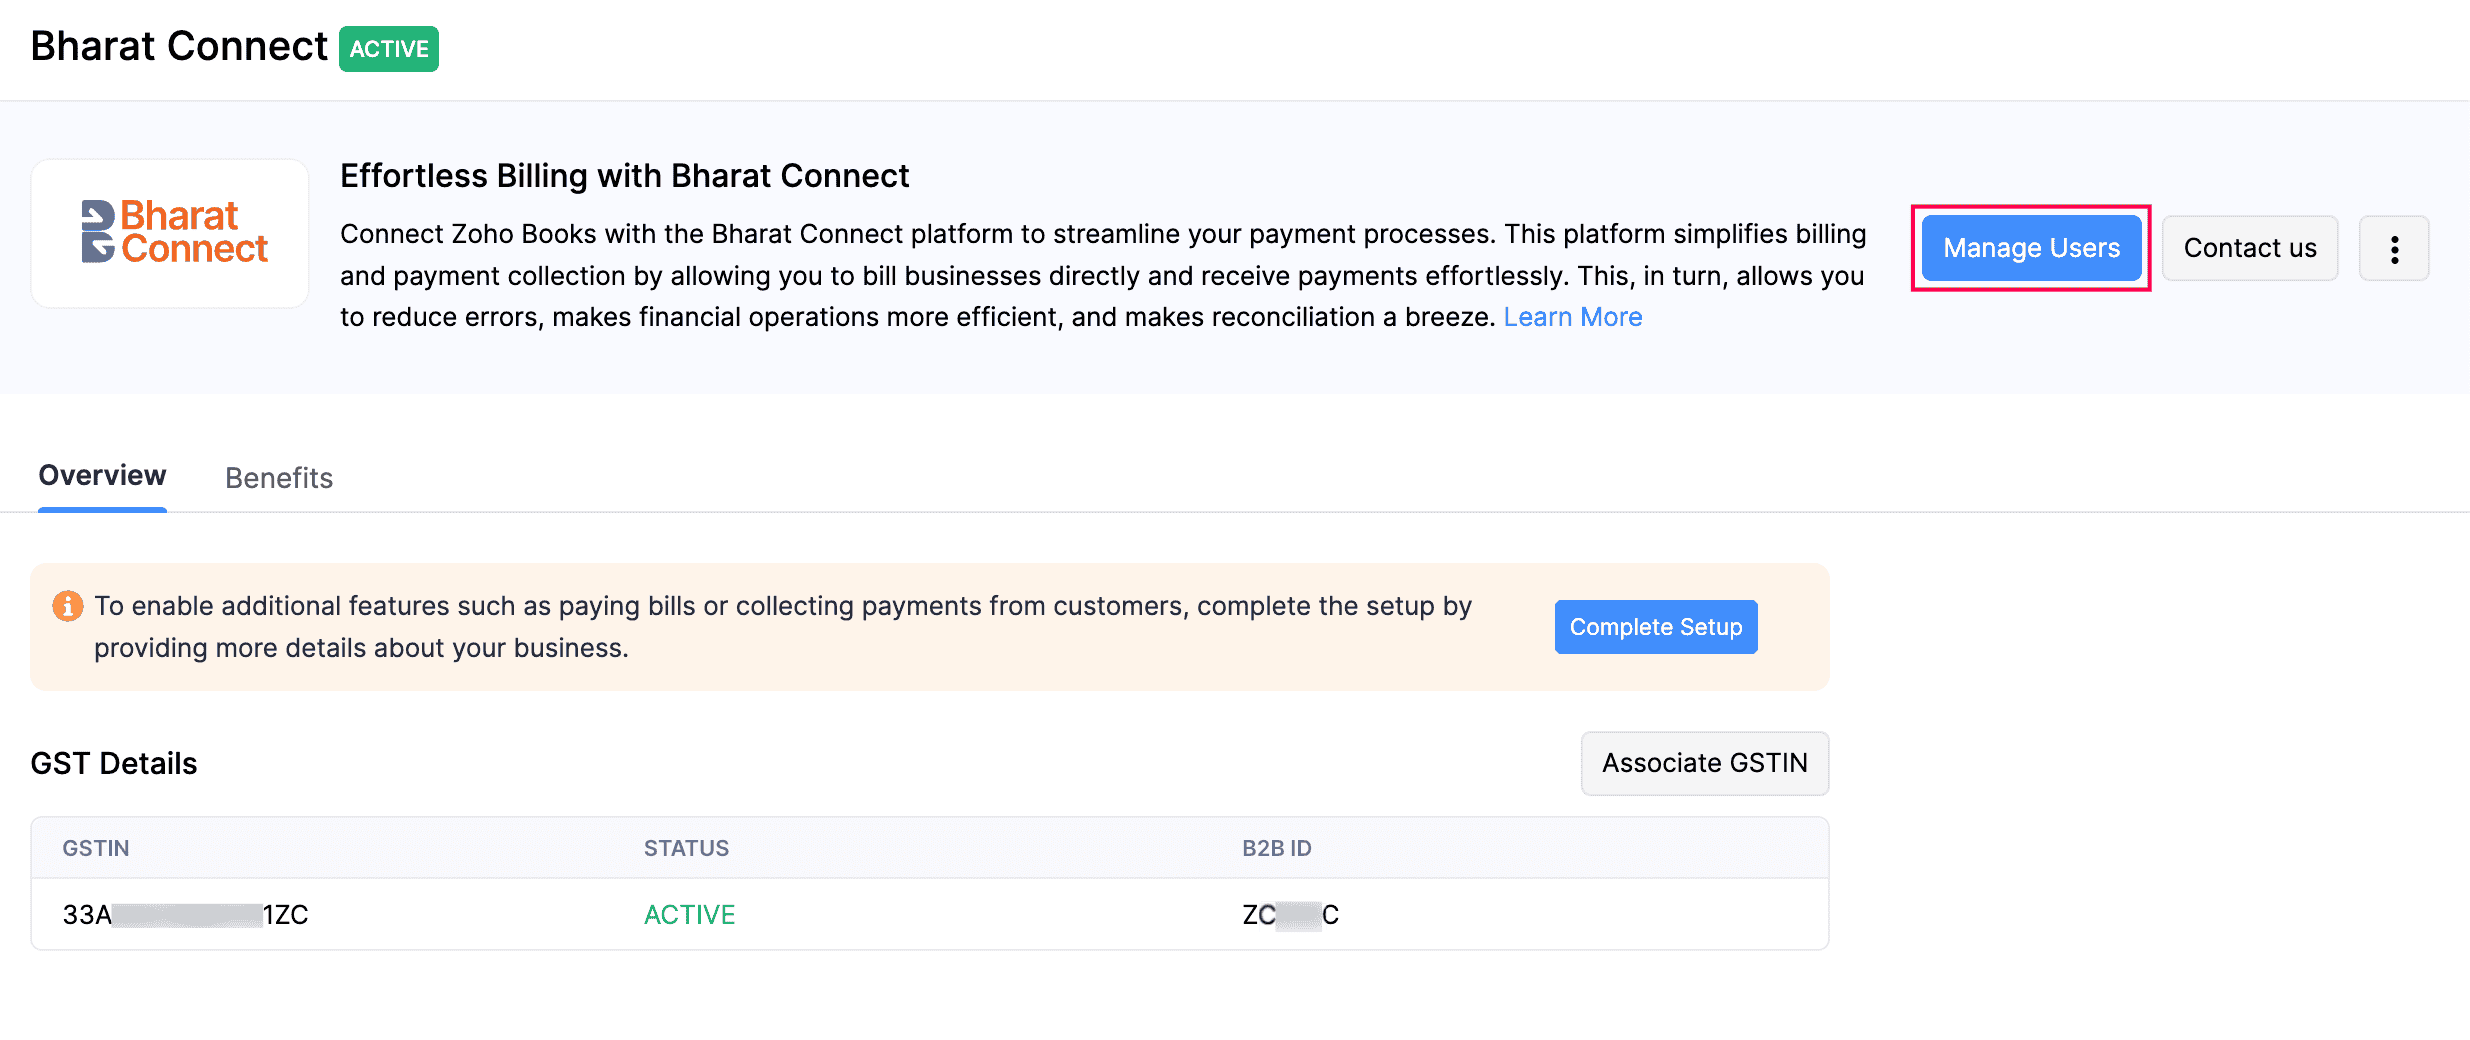Click the GST Details section heading
The image size is (2470, 1040).
(114, 763)
